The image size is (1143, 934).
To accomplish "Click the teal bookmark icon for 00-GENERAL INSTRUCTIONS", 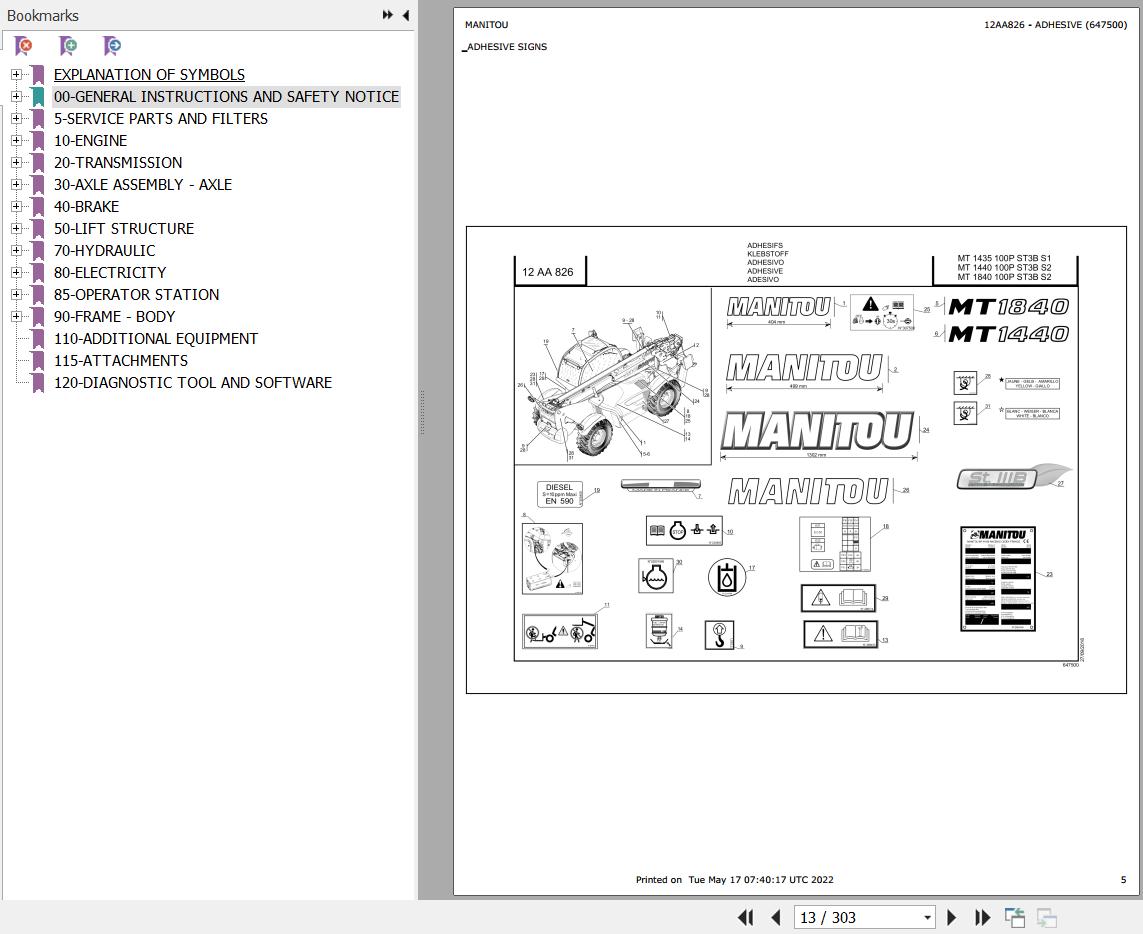I will 38,97.
